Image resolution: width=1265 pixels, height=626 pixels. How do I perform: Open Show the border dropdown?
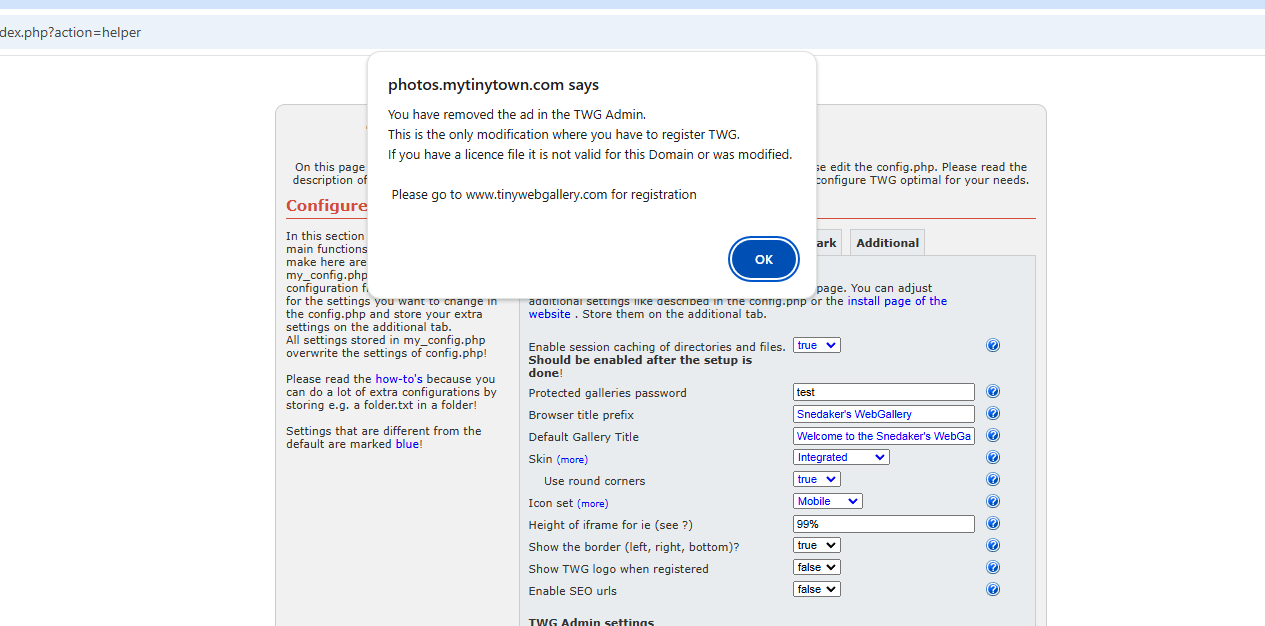click(817, 545)
